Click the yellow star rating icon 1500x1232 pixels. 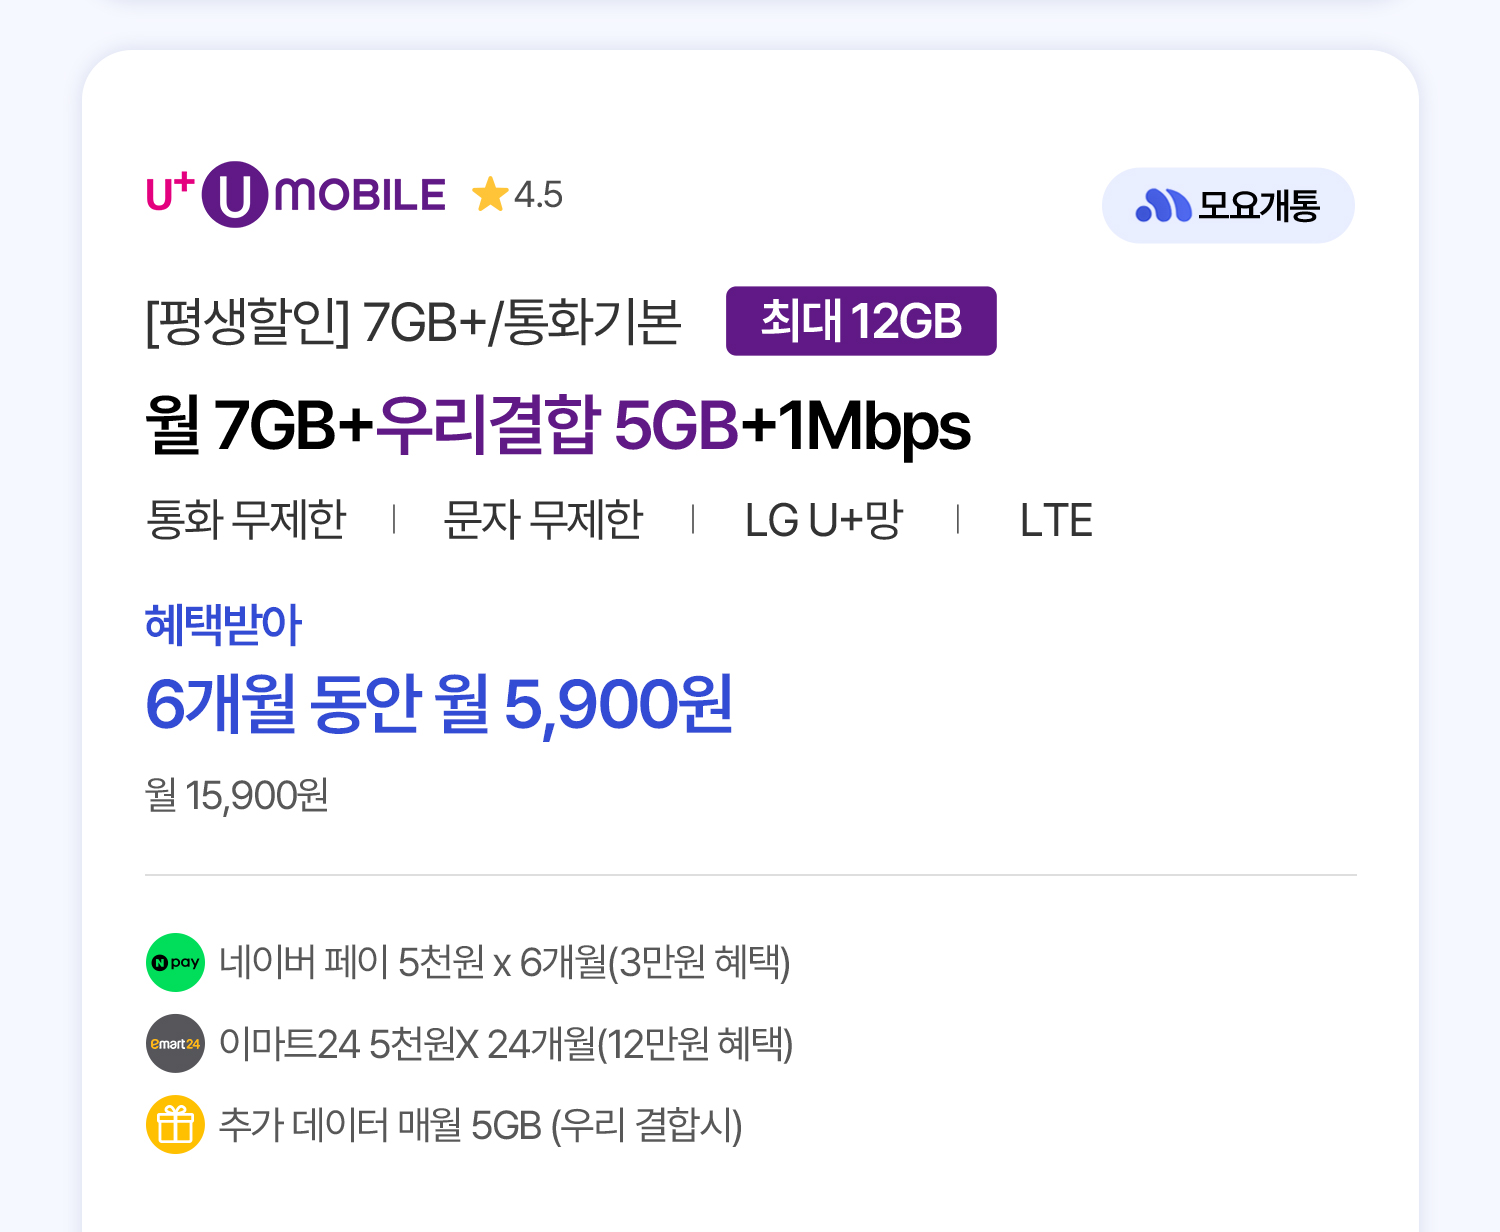click(490, 194)
